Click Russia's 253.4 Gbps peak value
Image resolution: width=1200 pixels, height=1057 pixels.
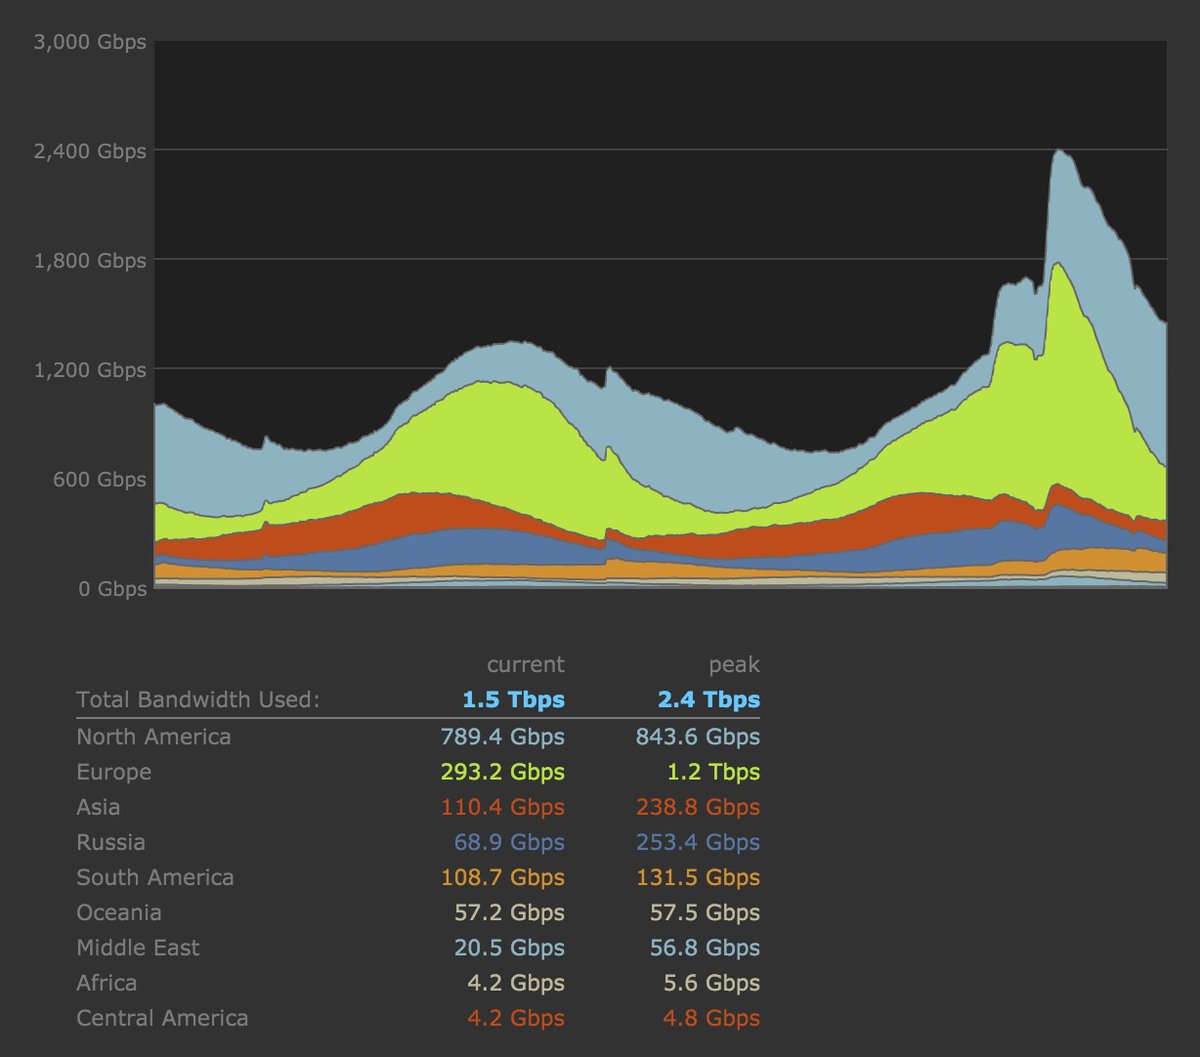coord(697,842)
